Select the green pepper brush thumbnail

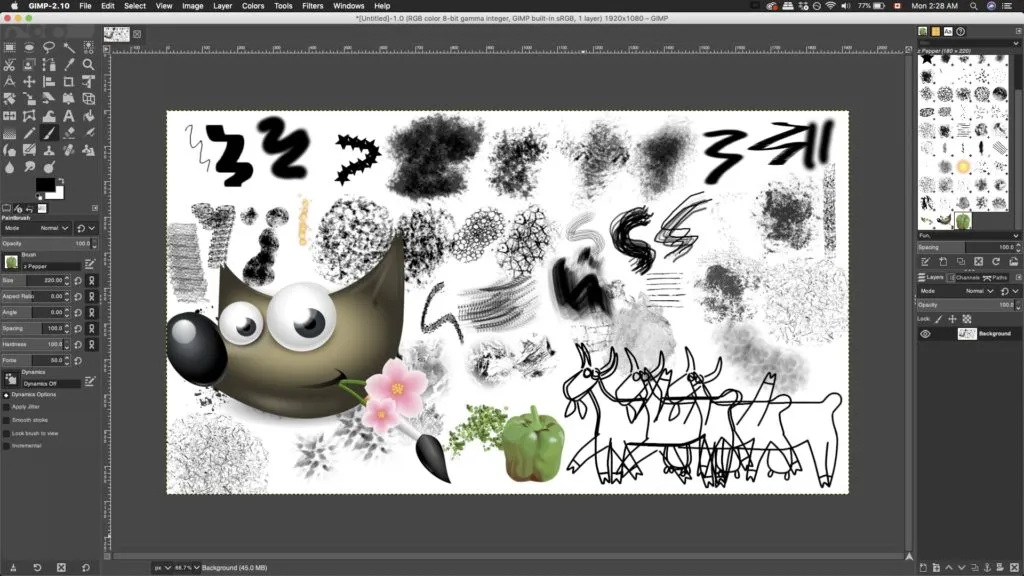[x=962, y=220]
